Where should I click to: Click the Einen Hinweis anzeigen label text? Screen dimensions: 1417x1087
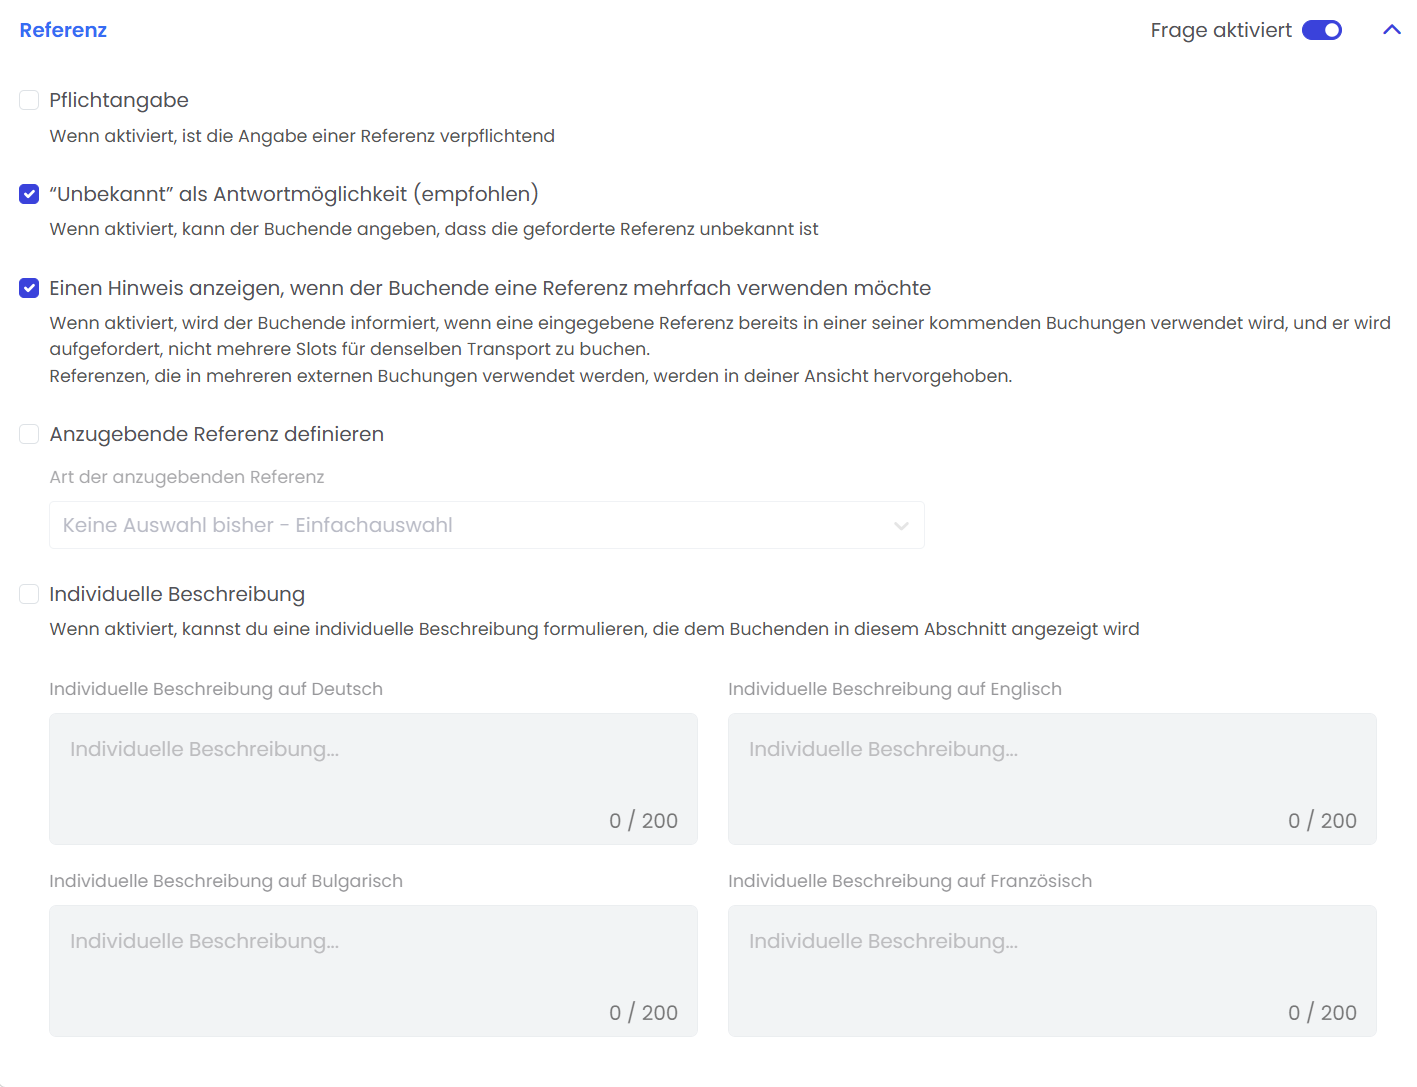pyautogui.click(x=490, y=288)
